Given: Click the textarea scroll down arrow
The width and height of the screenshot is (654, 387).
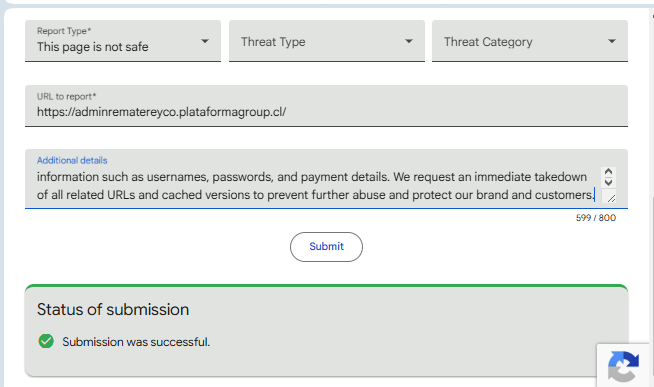Looking at the screenshot, I should [608, 182].
